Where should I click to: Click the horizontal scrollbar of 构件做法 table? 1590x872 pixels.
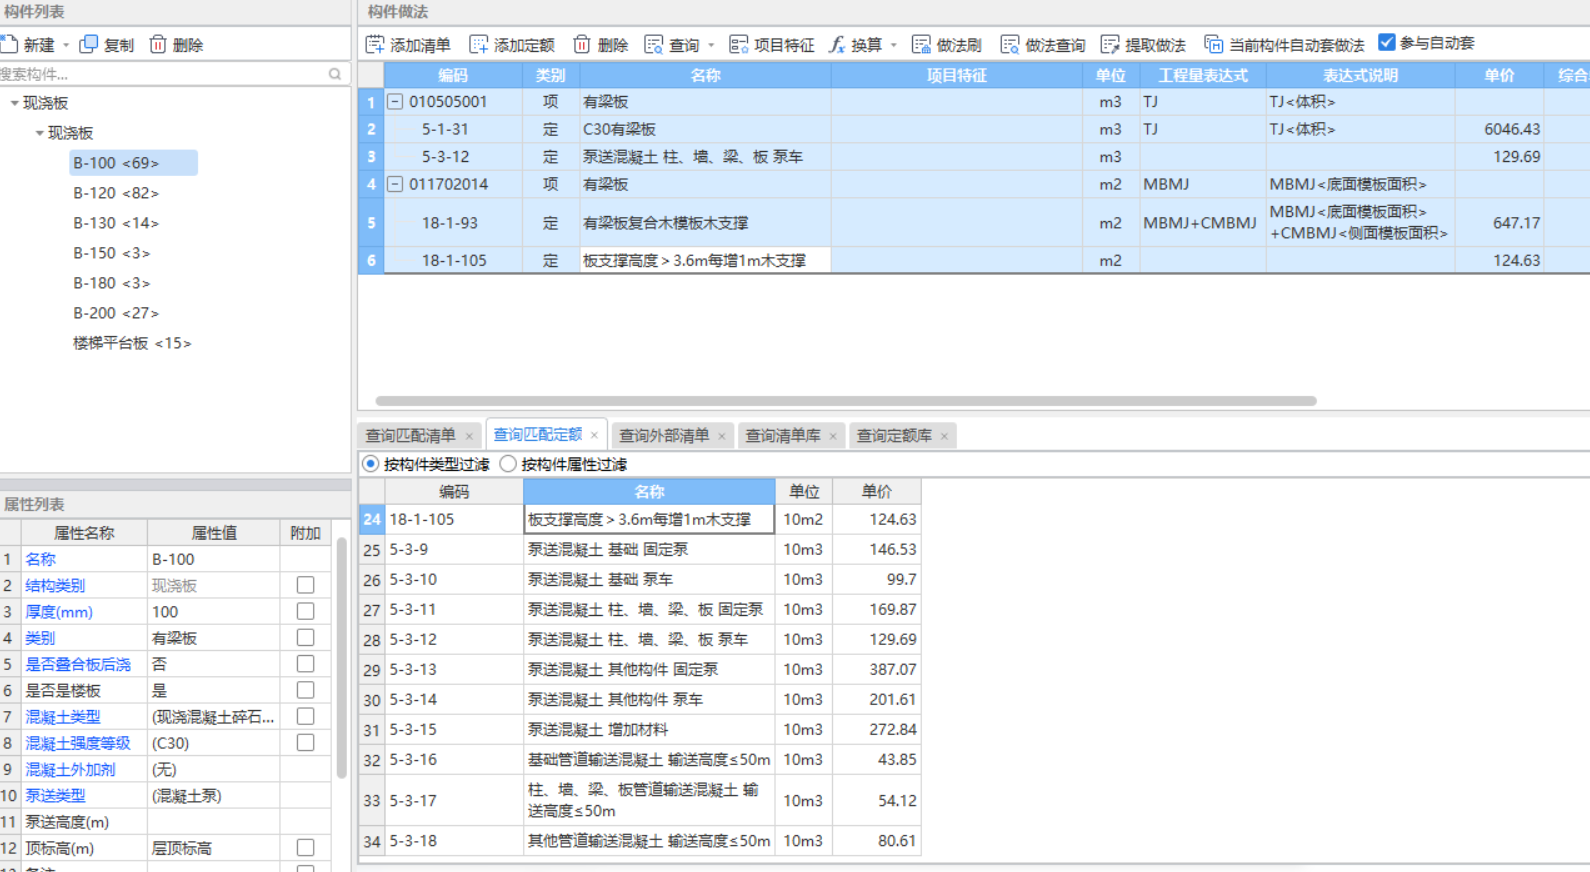pyautogui.click(x=846, y=401)
